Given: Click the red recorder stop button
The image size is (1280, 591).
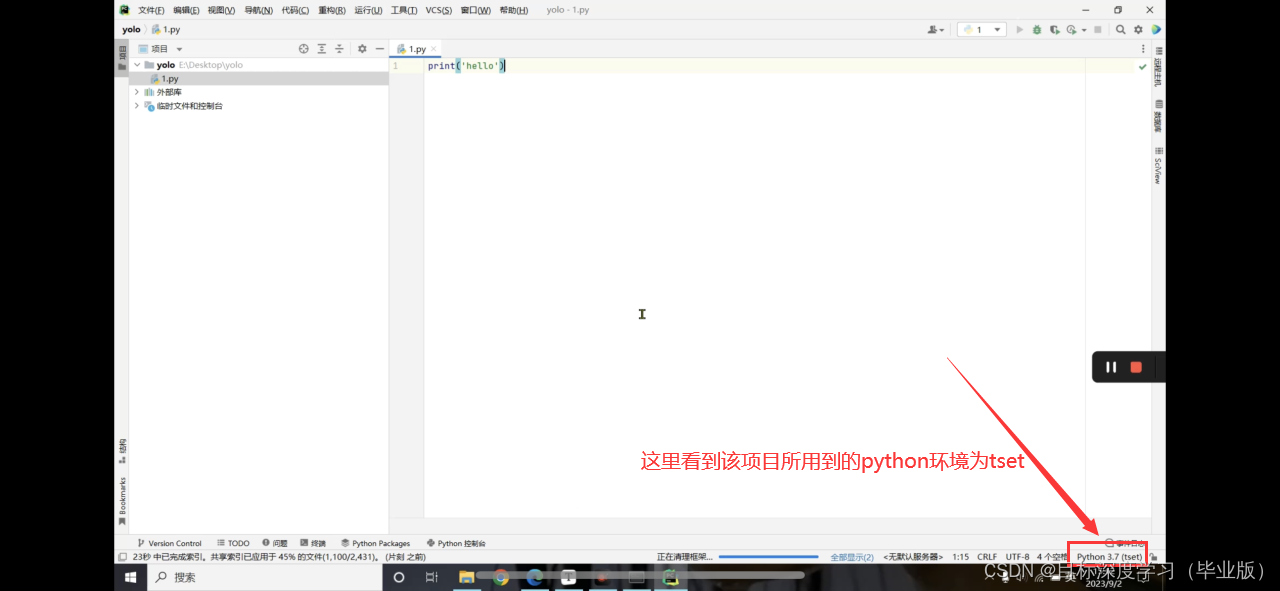Looking at the screenshot, I should [1136, 367].
